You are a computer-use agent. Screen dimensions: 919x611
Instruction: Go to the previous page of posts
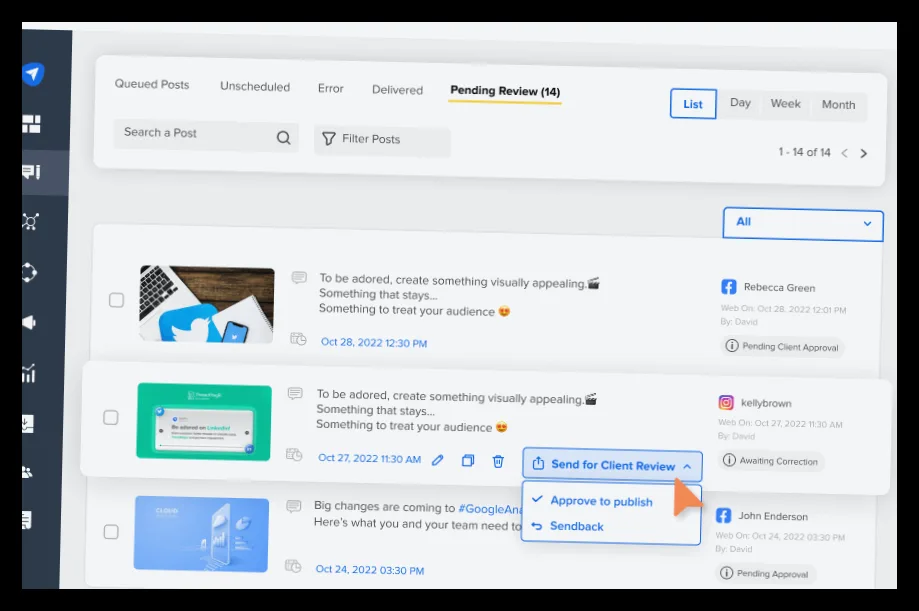point(845,153)
